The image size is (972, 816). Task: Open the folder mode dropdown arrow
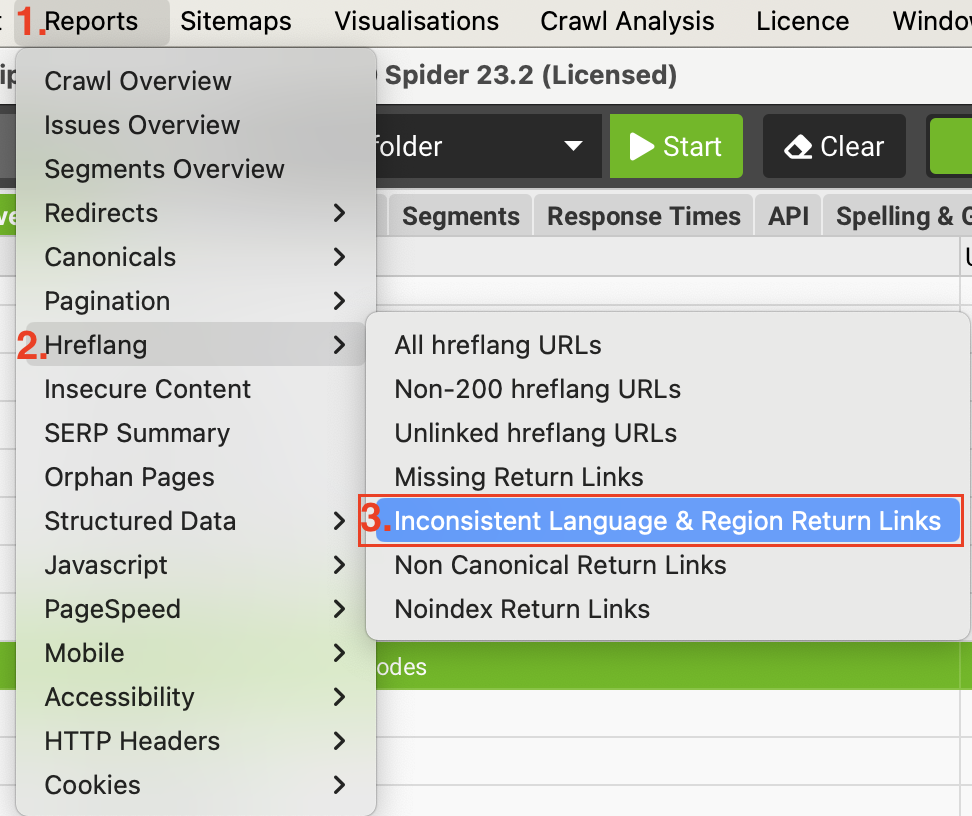(x=573, y=146)
